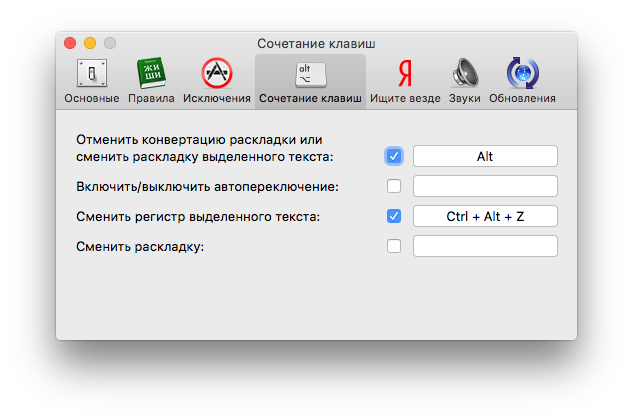Switch to the Исключения pane

217,81
